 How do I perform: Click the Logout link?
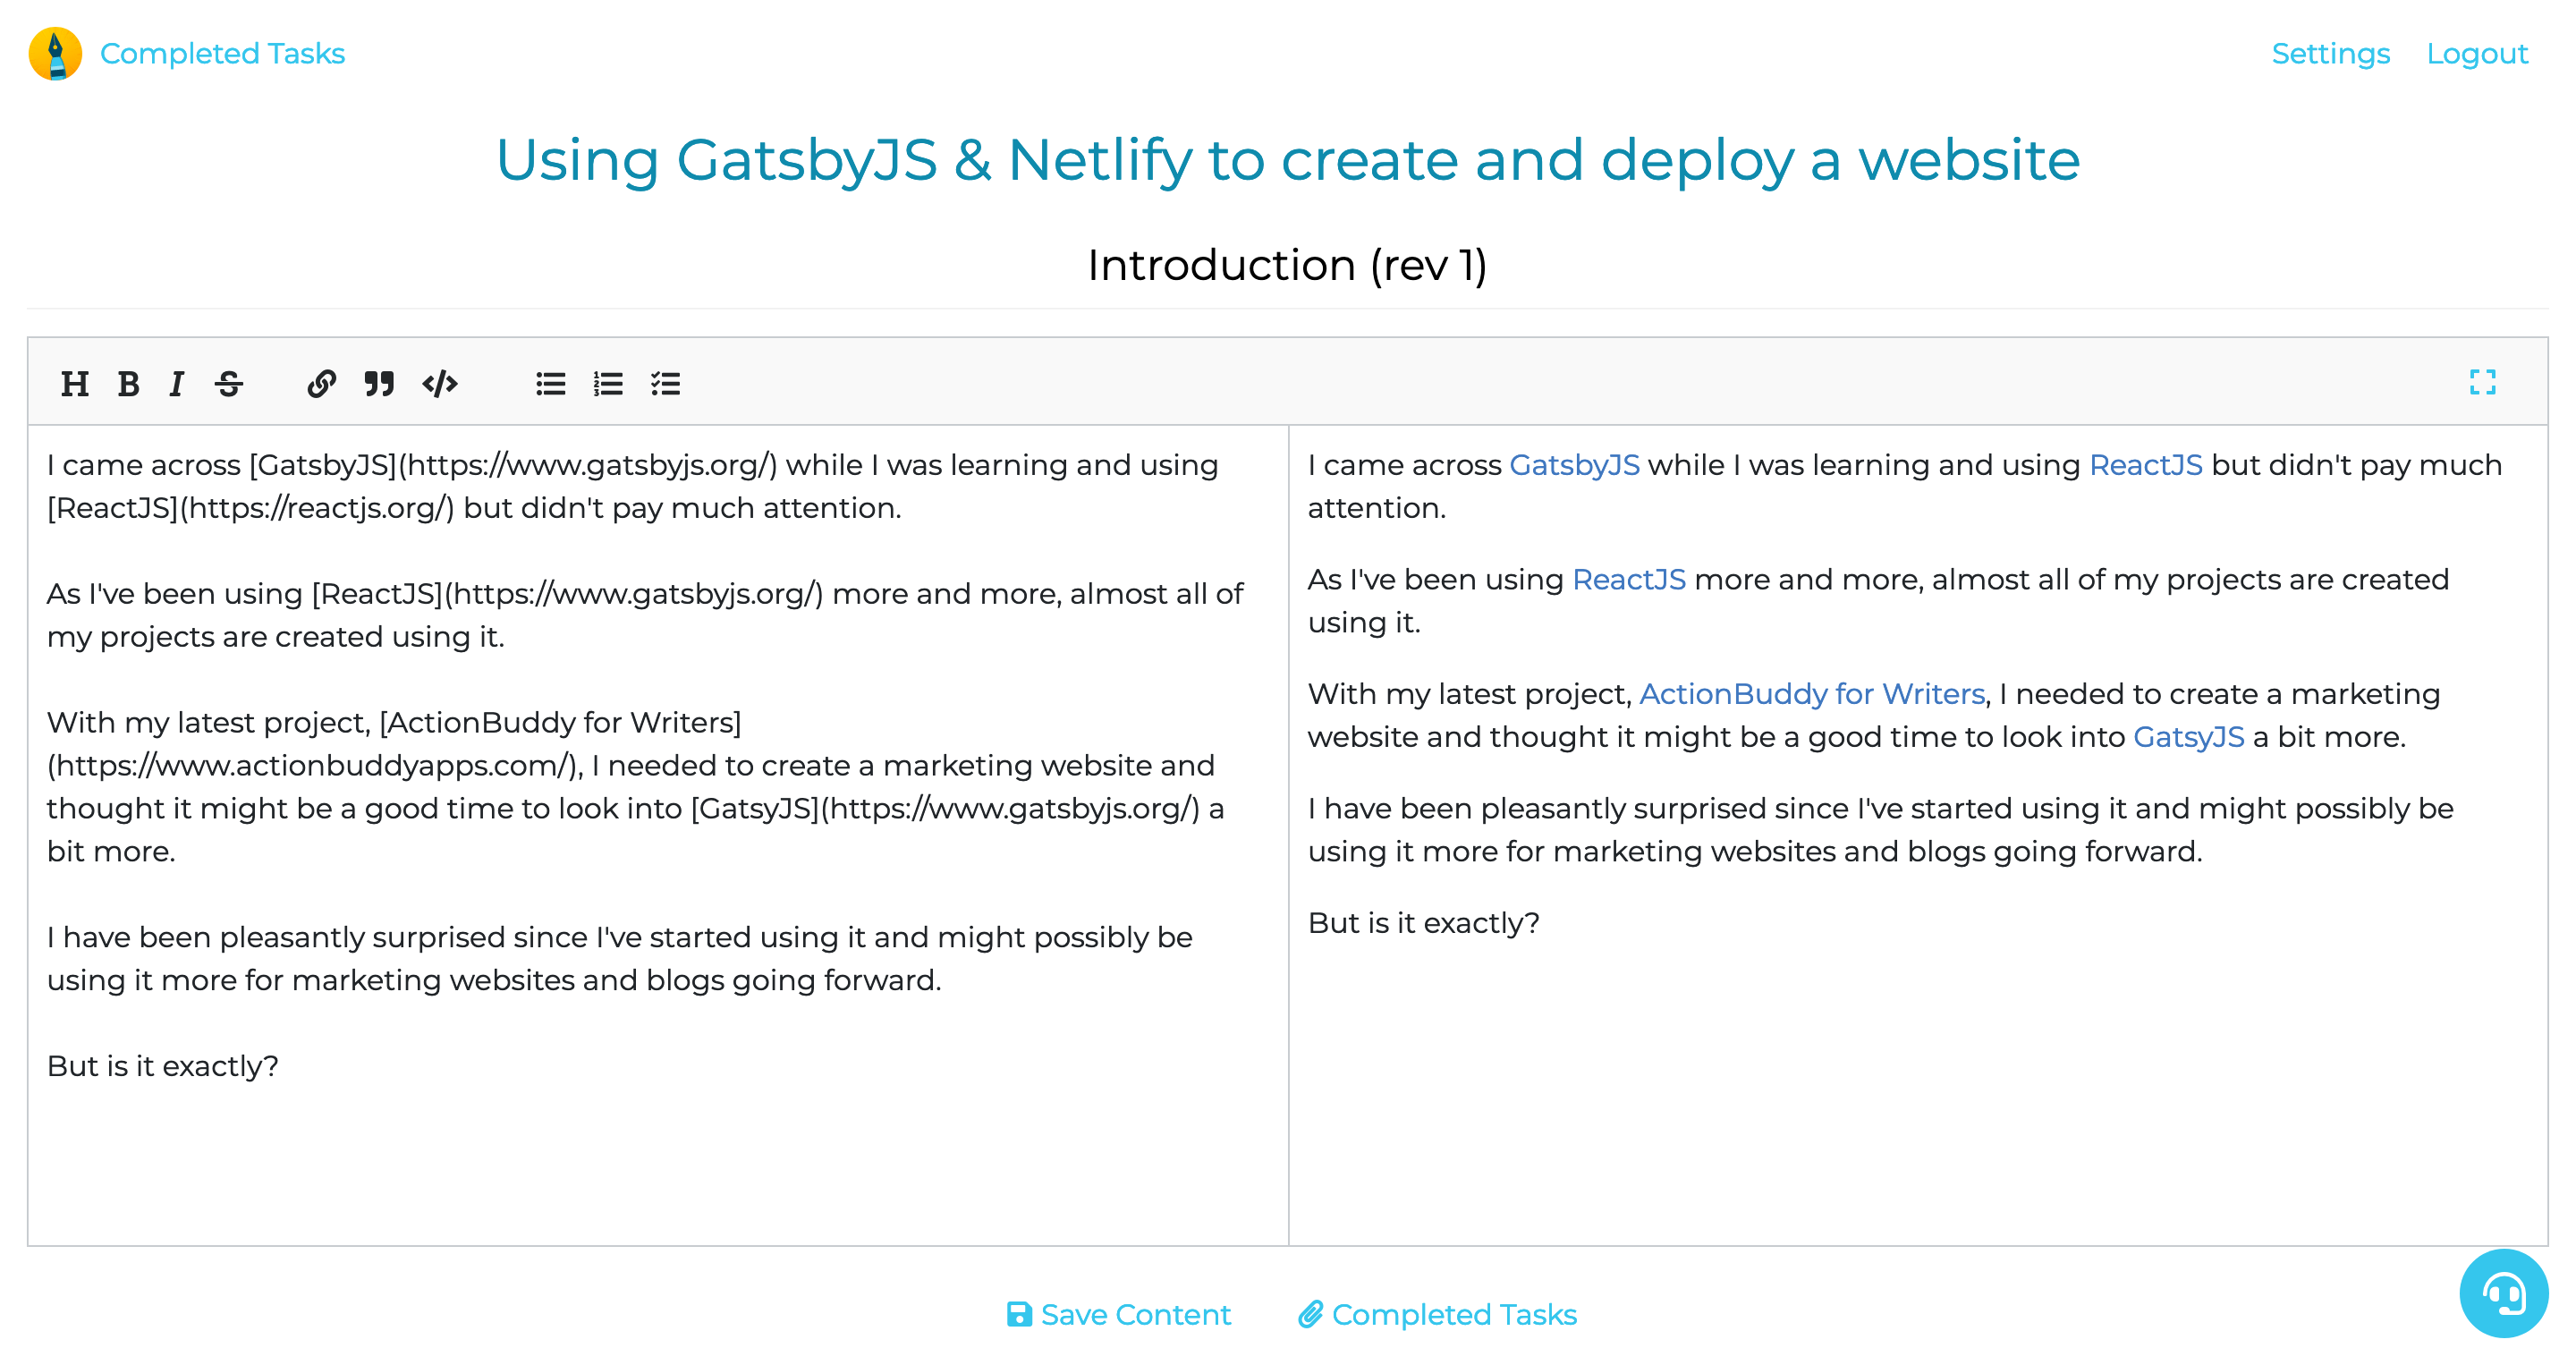(x=2476, y=54)
